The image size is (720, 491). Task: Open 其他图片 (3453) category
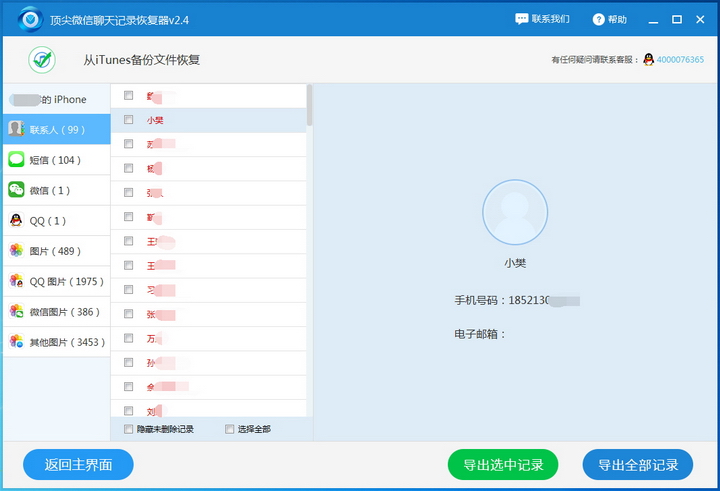click(x=56, y=342)
